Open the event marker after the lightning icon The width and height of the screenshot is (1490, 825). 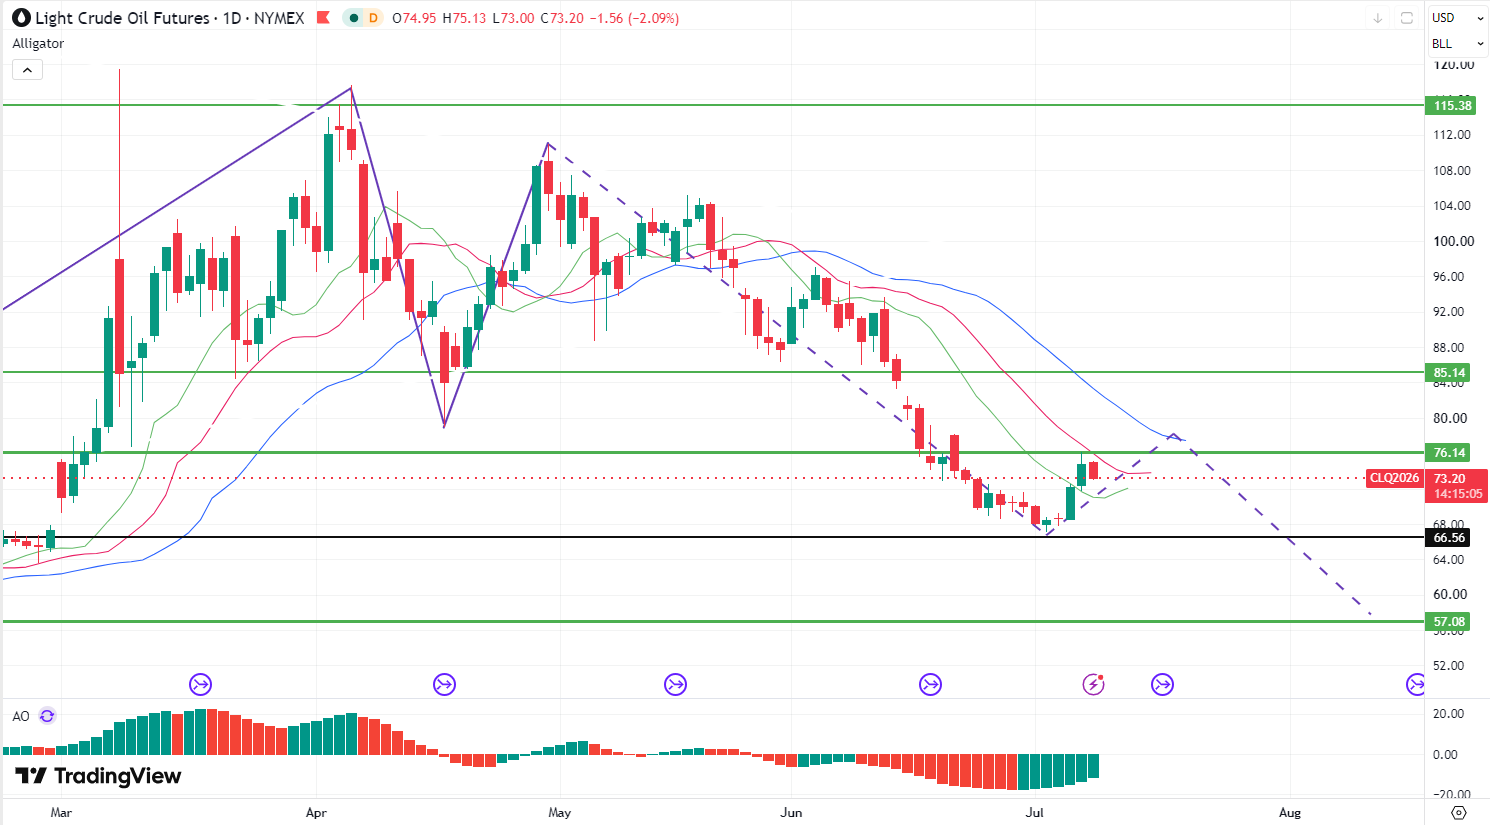click(x=1162, y=684)
